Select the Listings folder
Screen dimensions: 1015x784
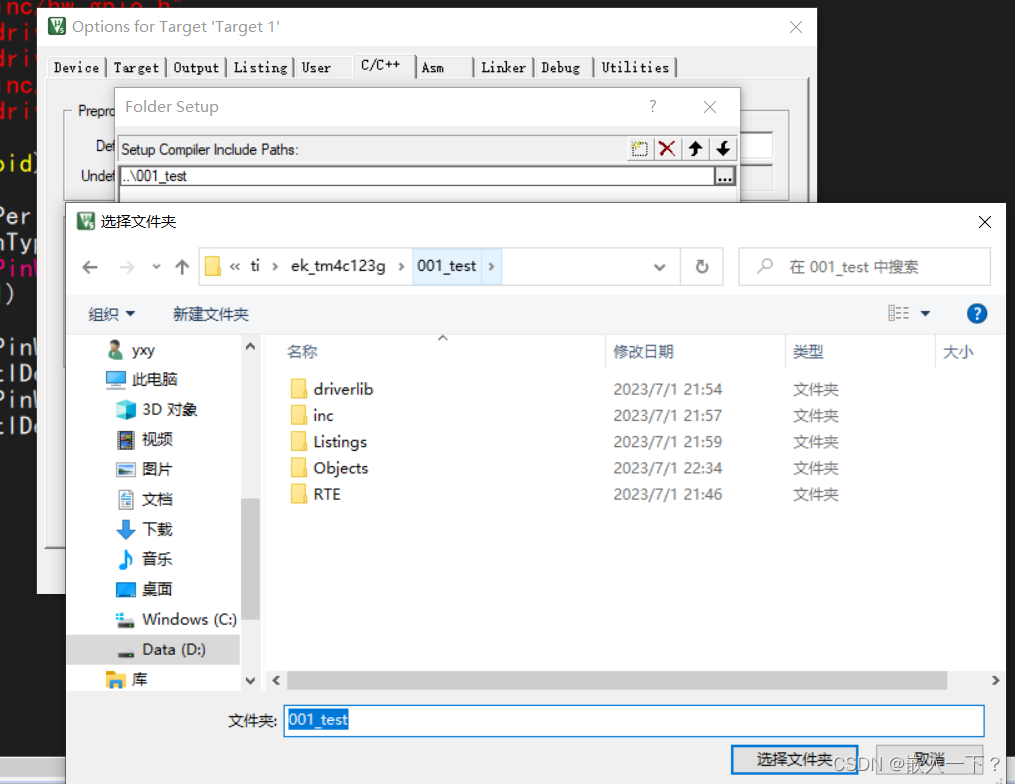click(x=329, y=442)
